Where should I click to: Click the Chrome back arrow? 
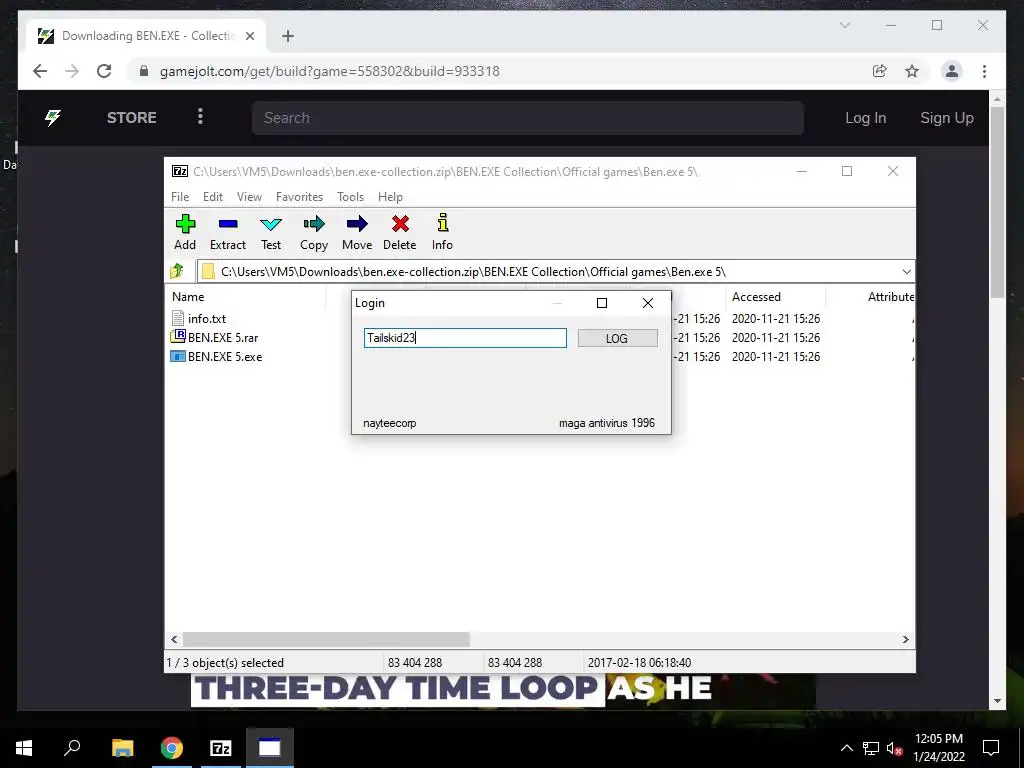pyautogui.click(x=40, y=71)
